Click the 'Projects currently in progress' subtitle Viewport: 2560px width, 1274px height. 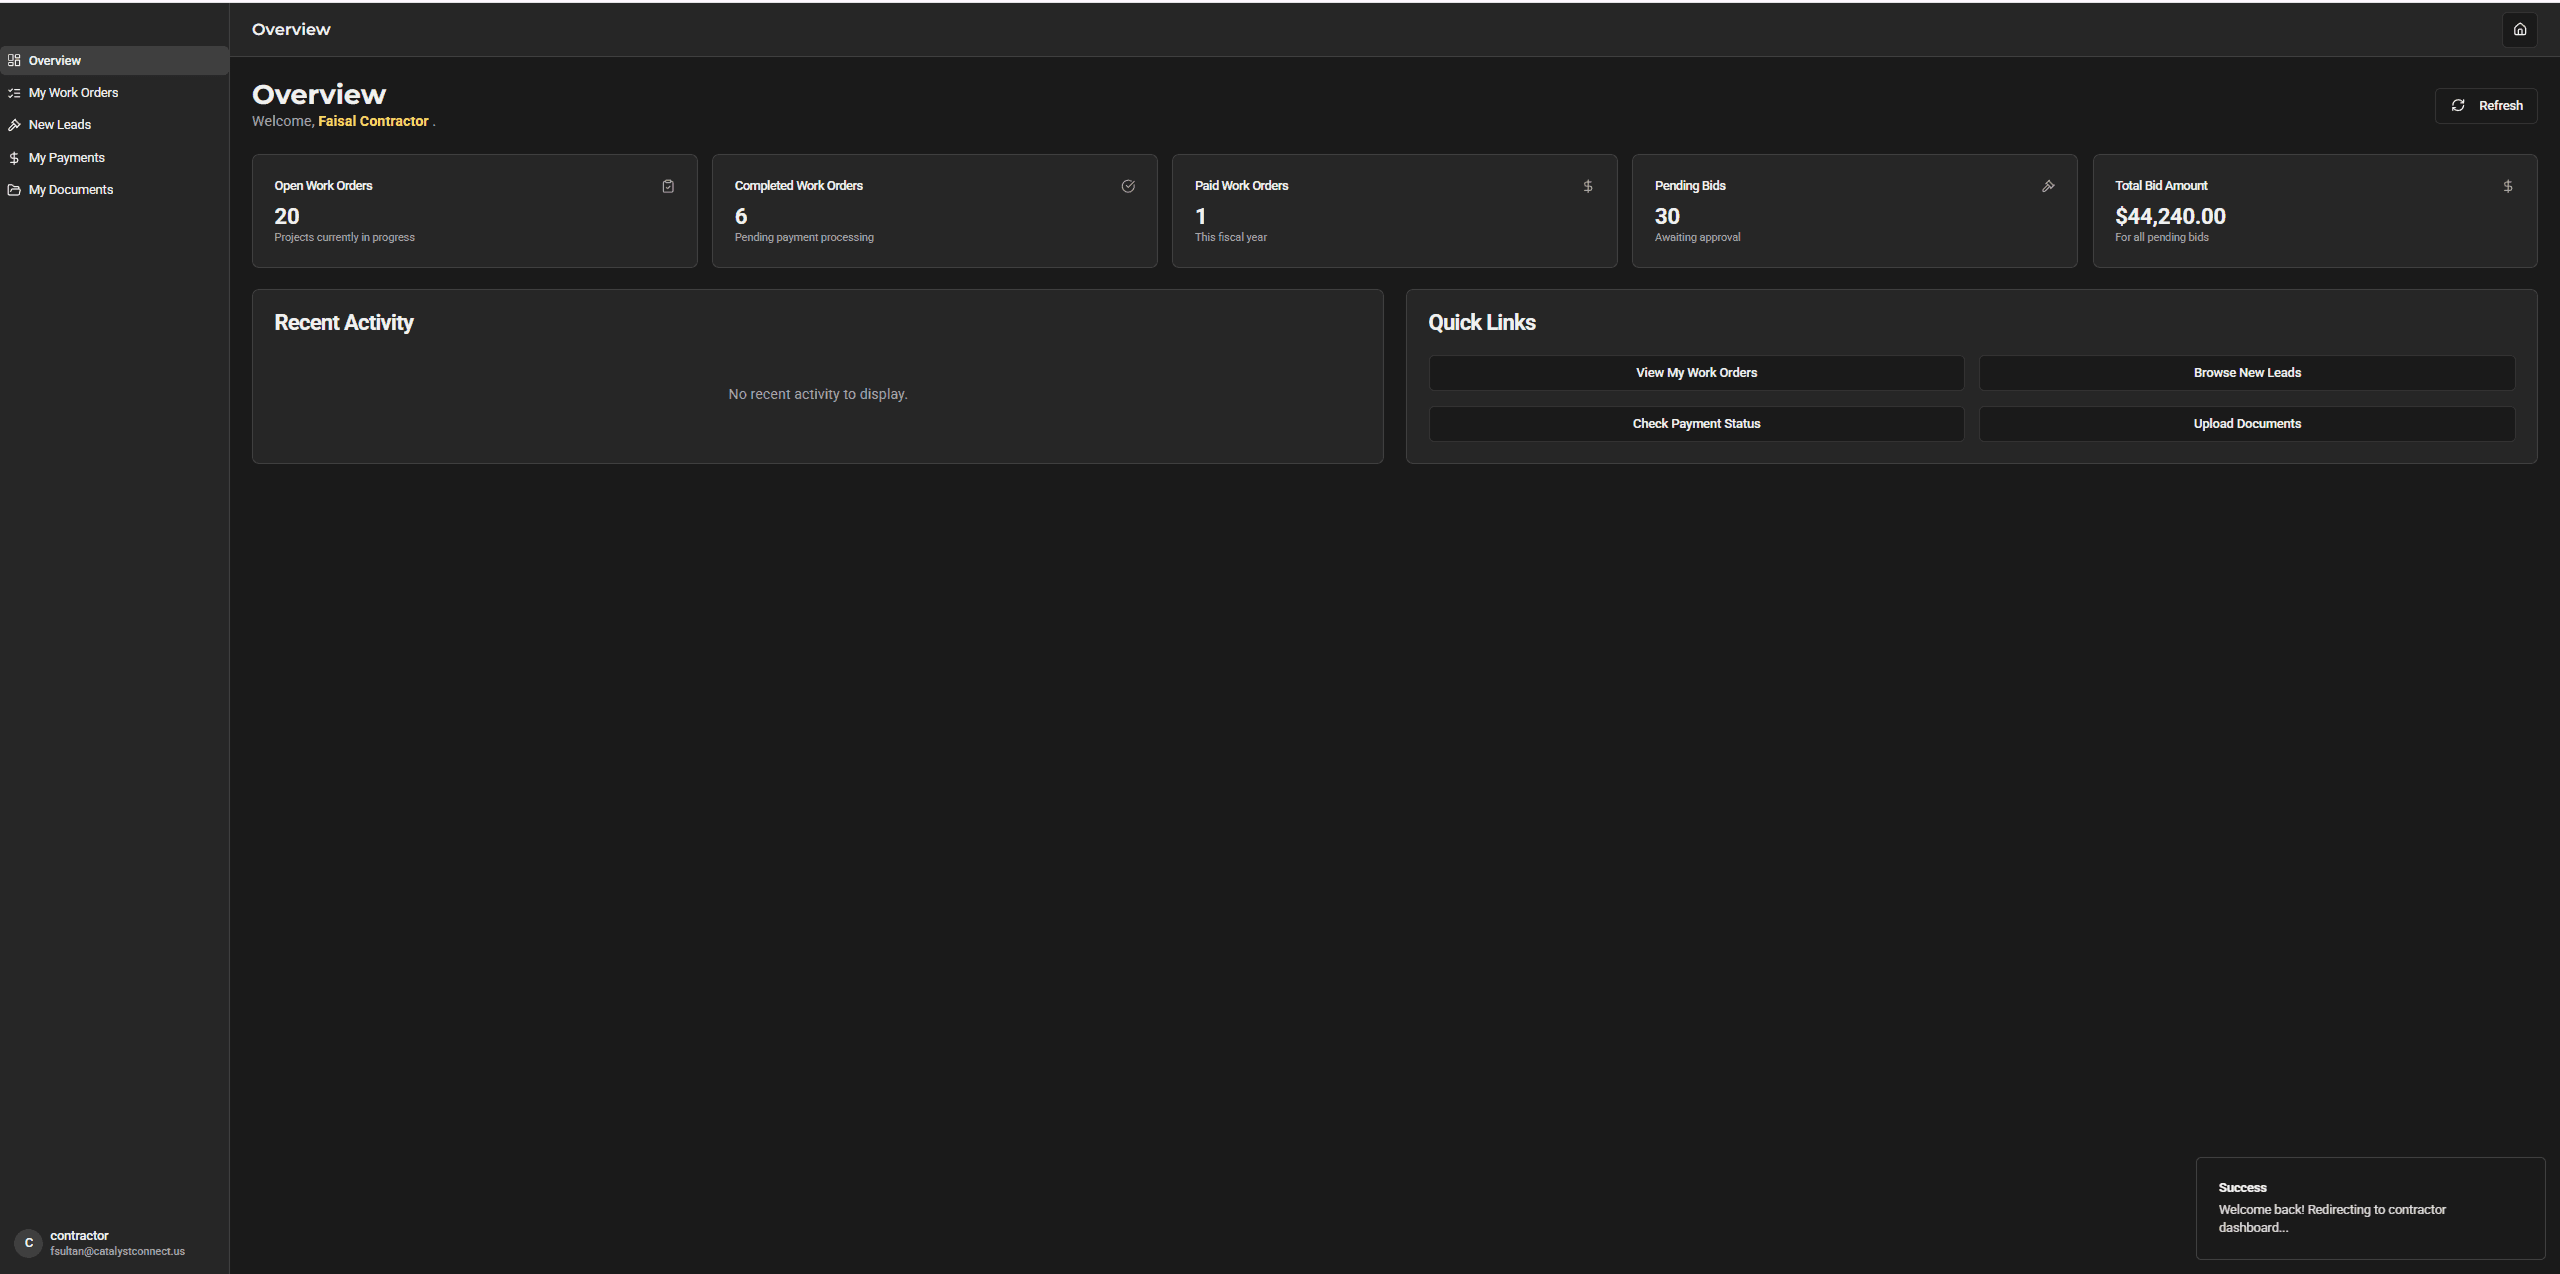click(x=344, y=238)
